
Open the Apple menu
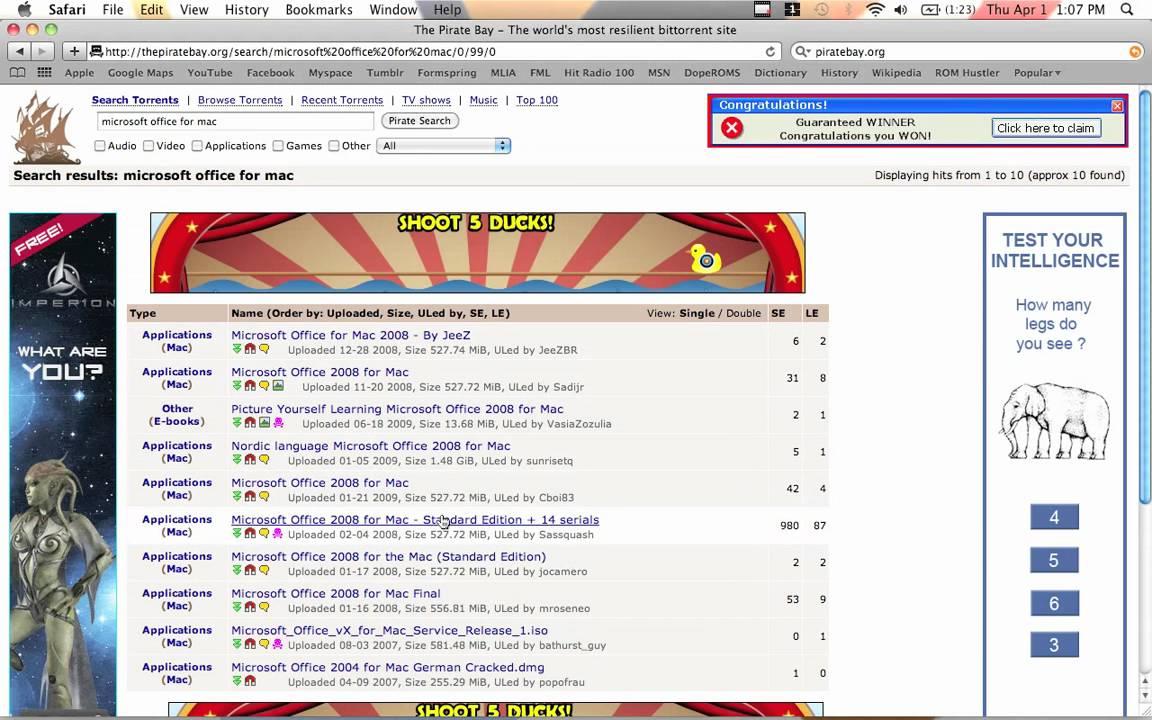coord(24,10)
